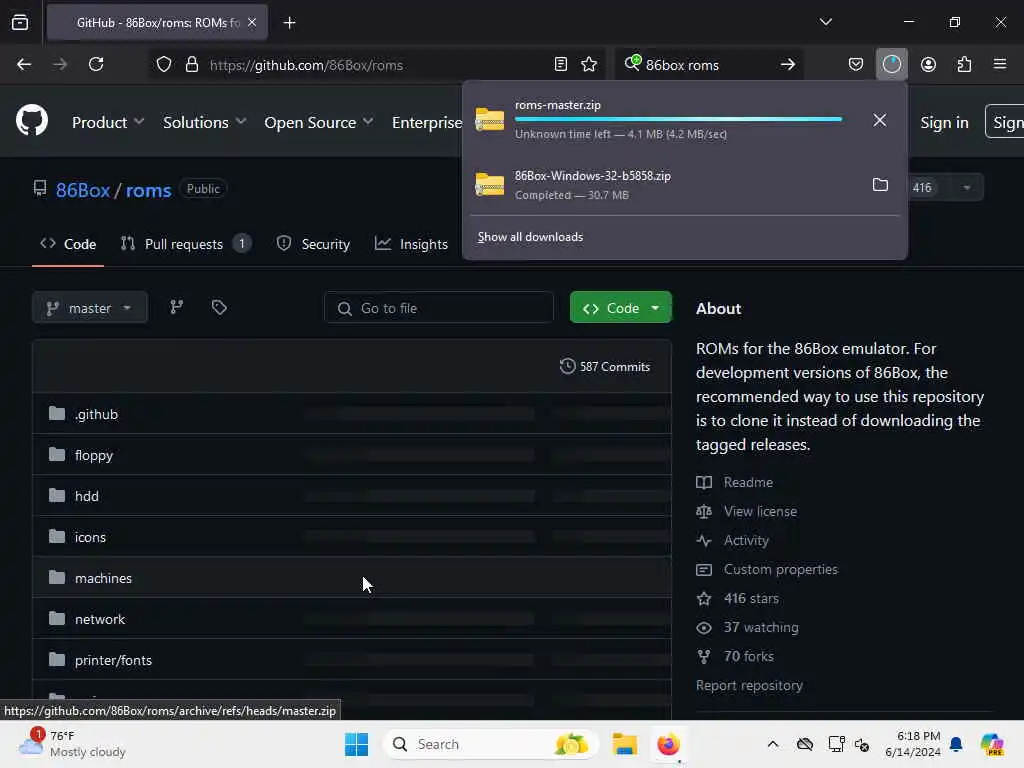Expand the Solutions navigation menu
Screen dimensions: 1024x768
click(204, 122)
